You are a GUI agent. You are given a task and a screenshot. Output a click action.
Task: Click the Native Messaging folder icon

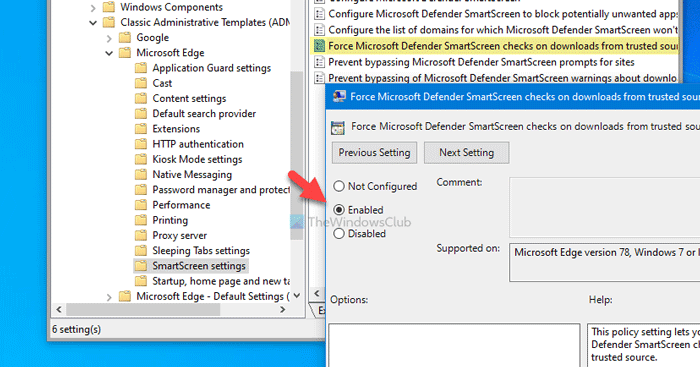tap(141, 174)
